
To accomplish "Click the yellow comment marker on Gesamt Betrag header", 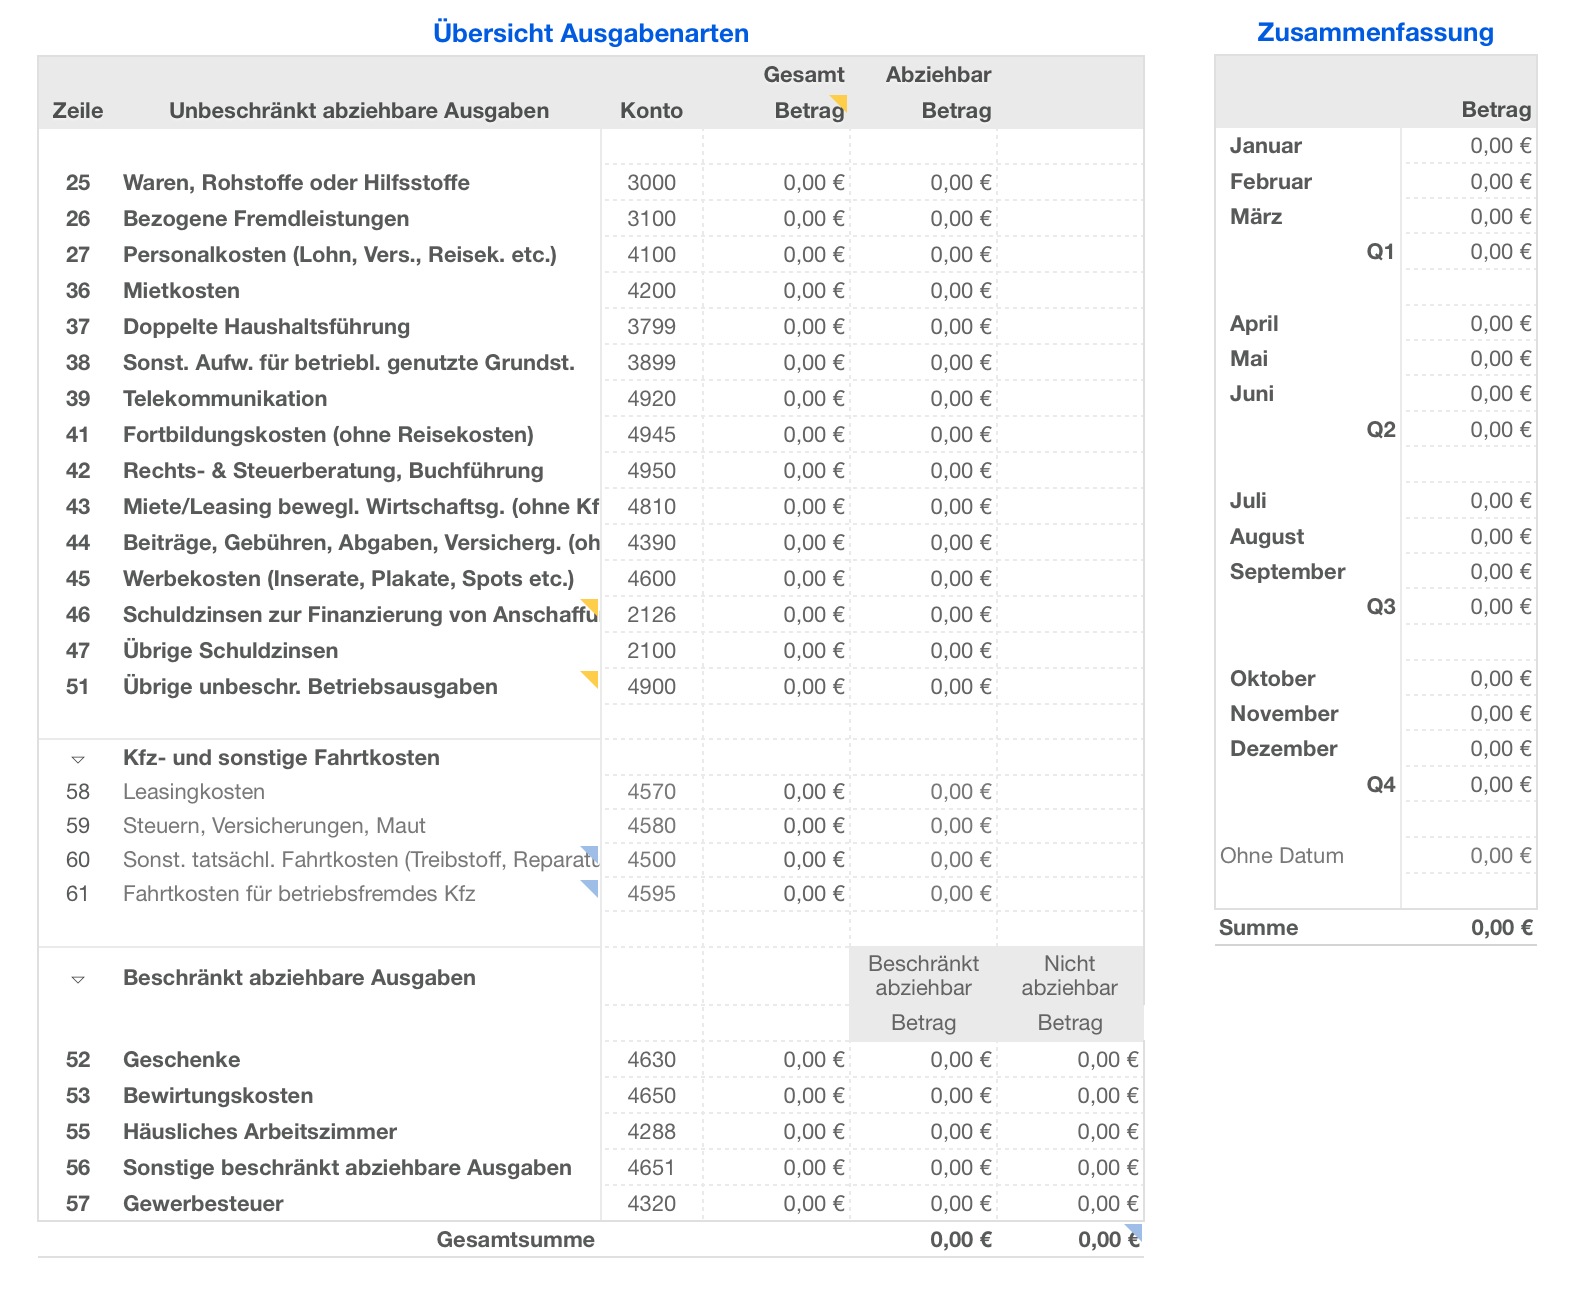I will pos(841,100).
